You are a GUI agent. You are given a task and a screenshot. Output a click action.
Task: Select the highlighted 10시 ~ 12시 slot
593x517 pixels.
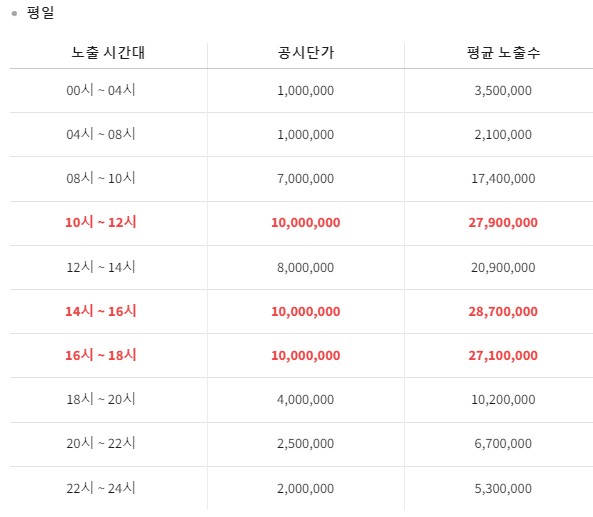click(x=101, y=222)
